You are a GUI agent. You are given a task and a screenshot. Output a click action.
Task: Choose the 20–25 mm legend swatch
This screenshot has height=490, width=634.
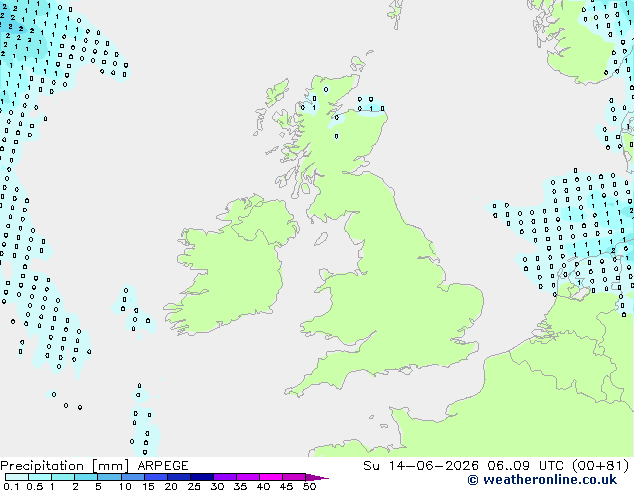pos(178,477)
